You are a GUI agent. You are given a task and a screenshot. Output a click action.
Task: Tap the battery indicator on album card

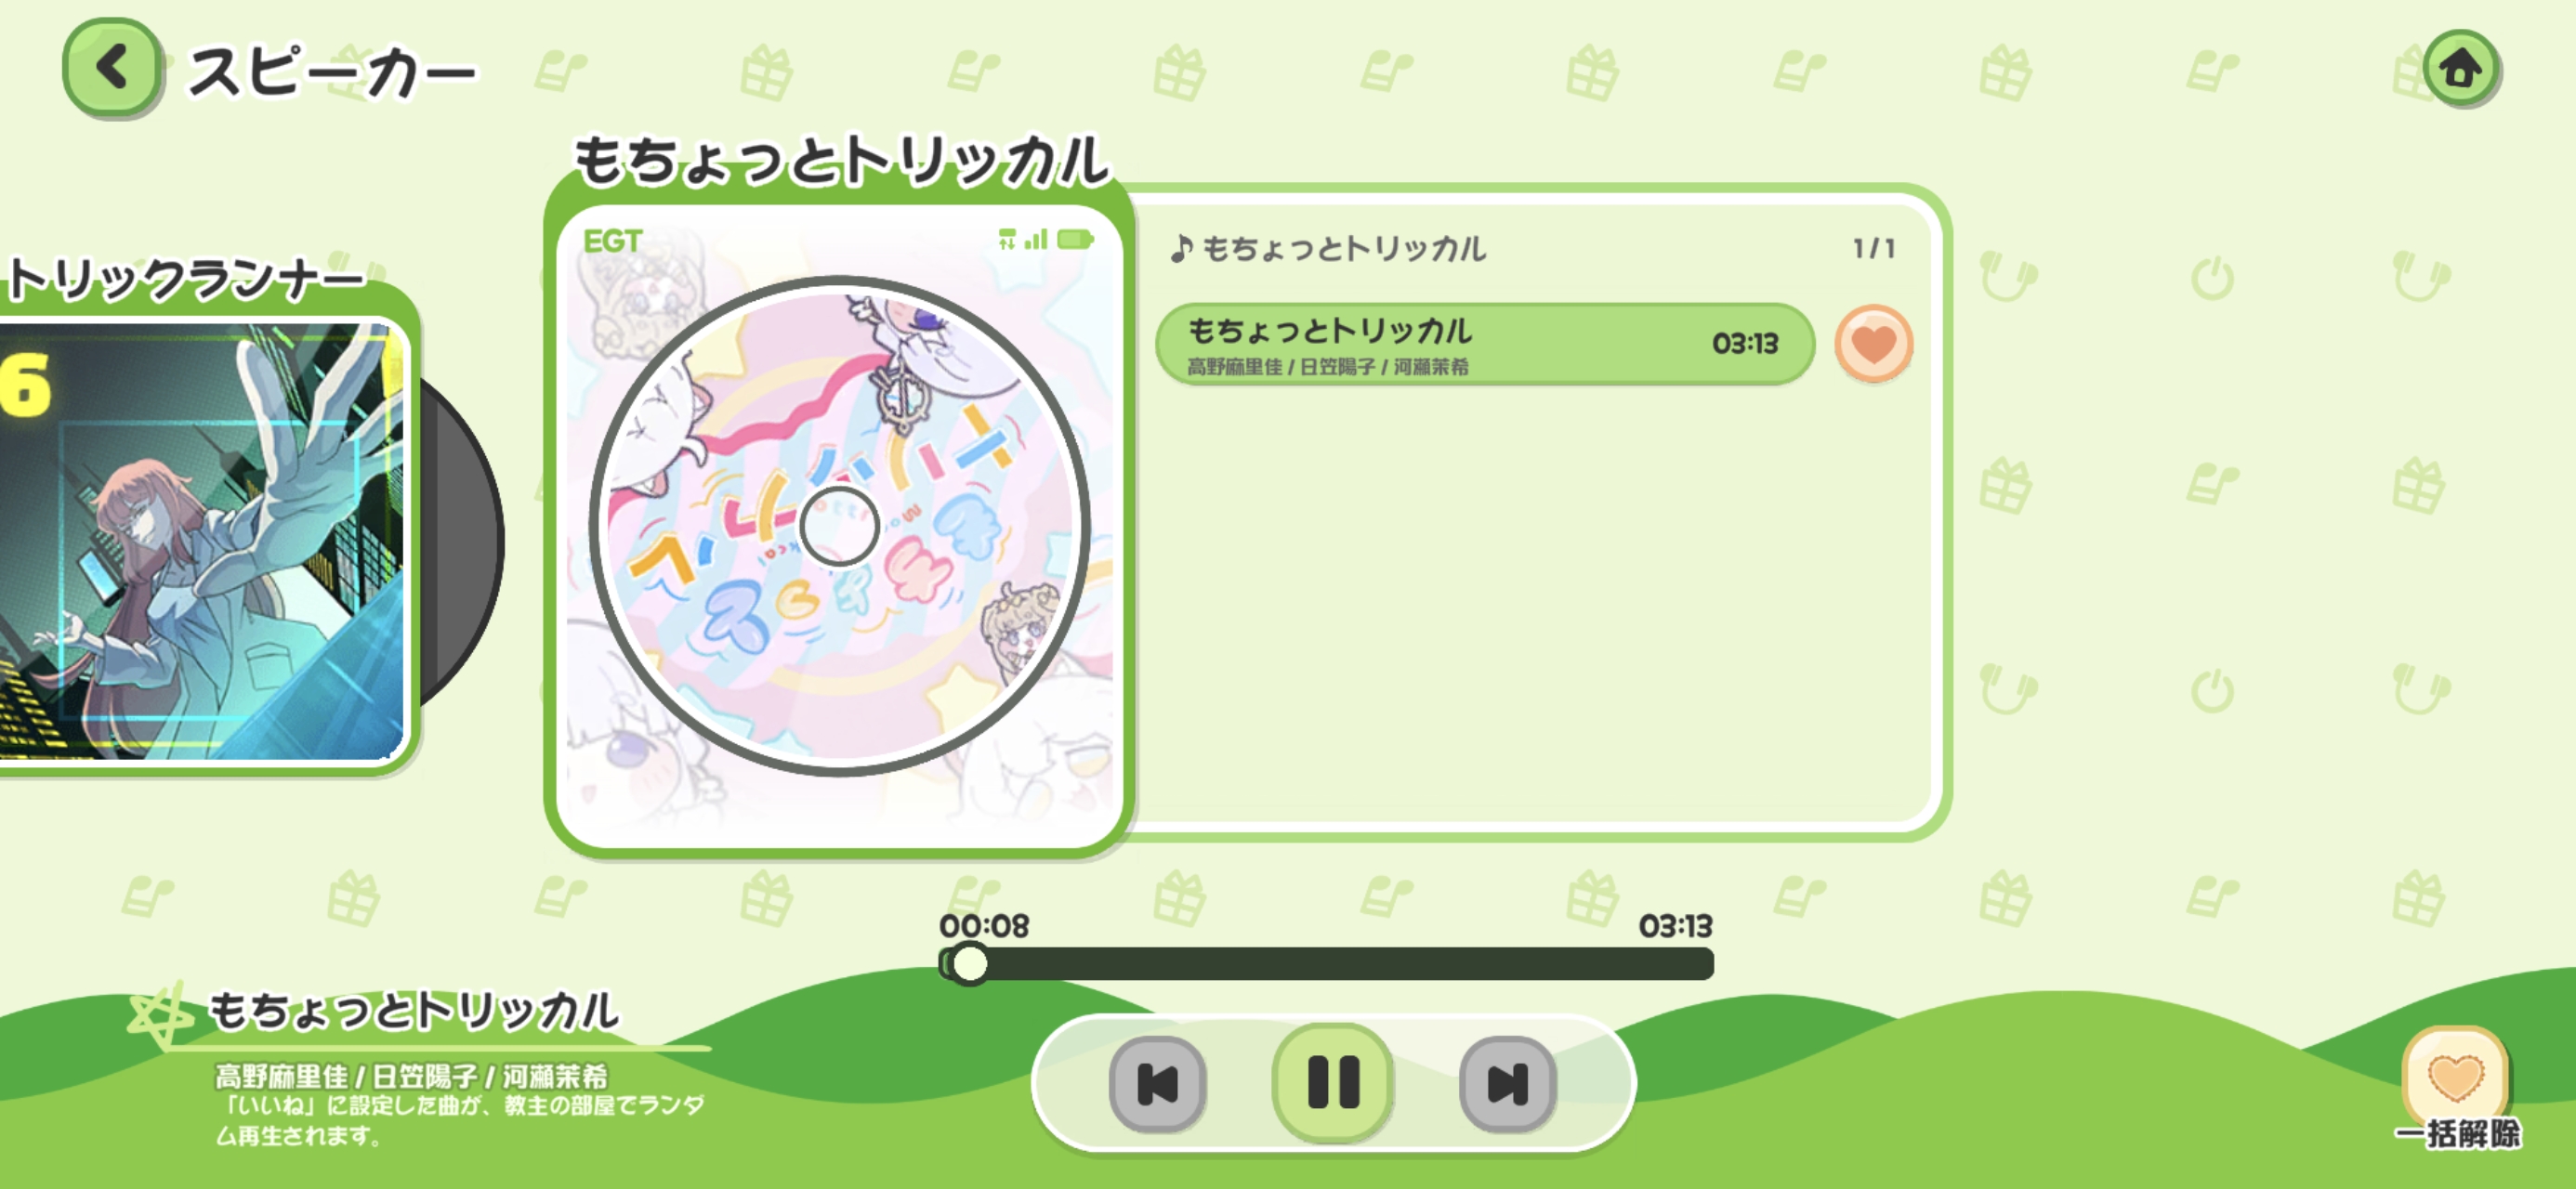1075,239
